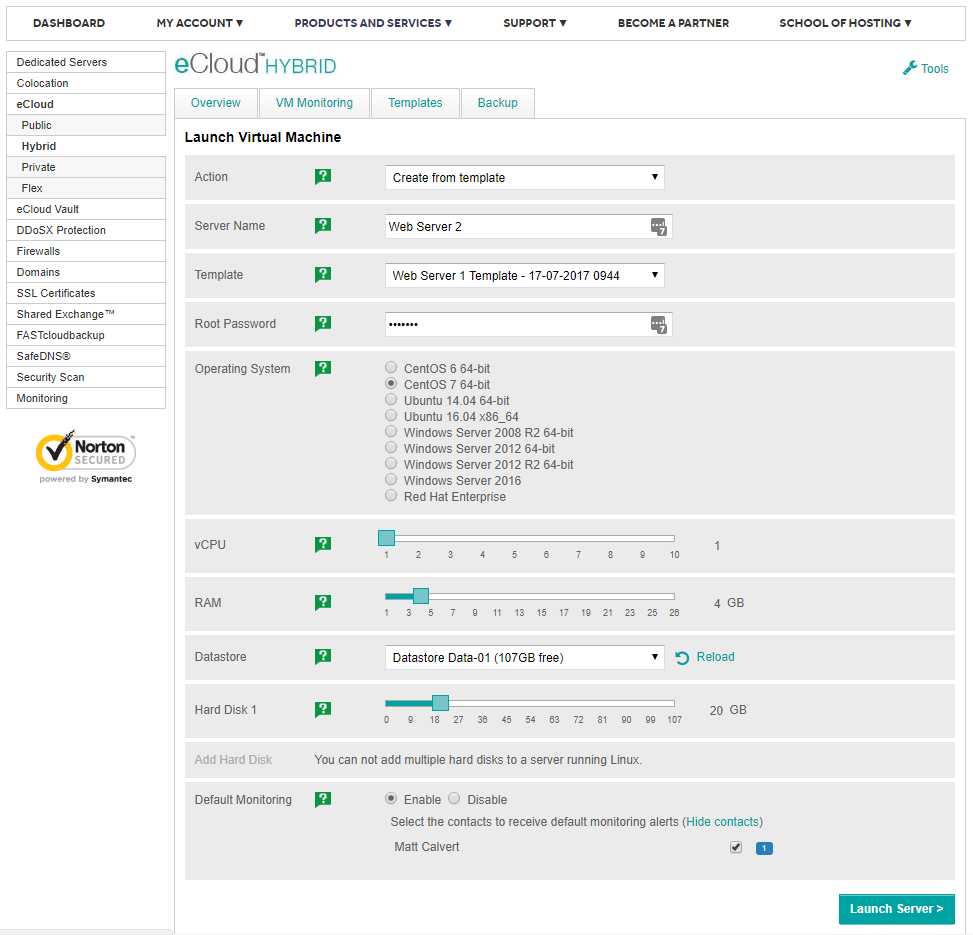Select CentOS 6 64-bit operating system
Image resolution: width=973 pixels, height=935 pixels.
391,367
